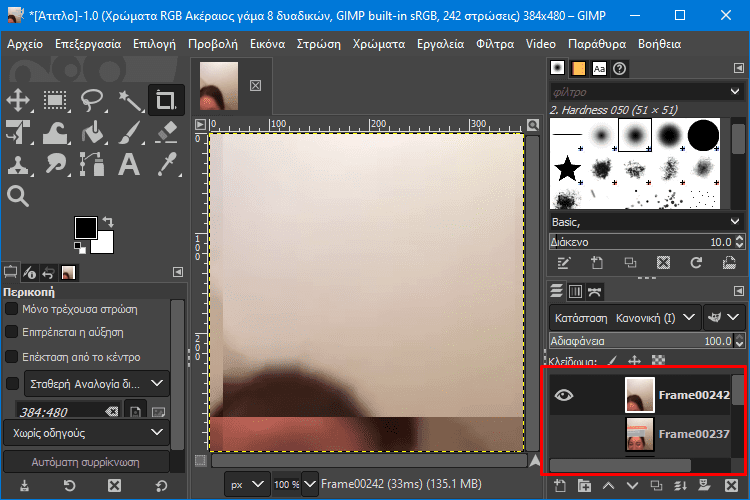This screenshot has width=750, height=500.
Task: Select the Fuzzy Select magic wand tool
Action: point(129,100)
